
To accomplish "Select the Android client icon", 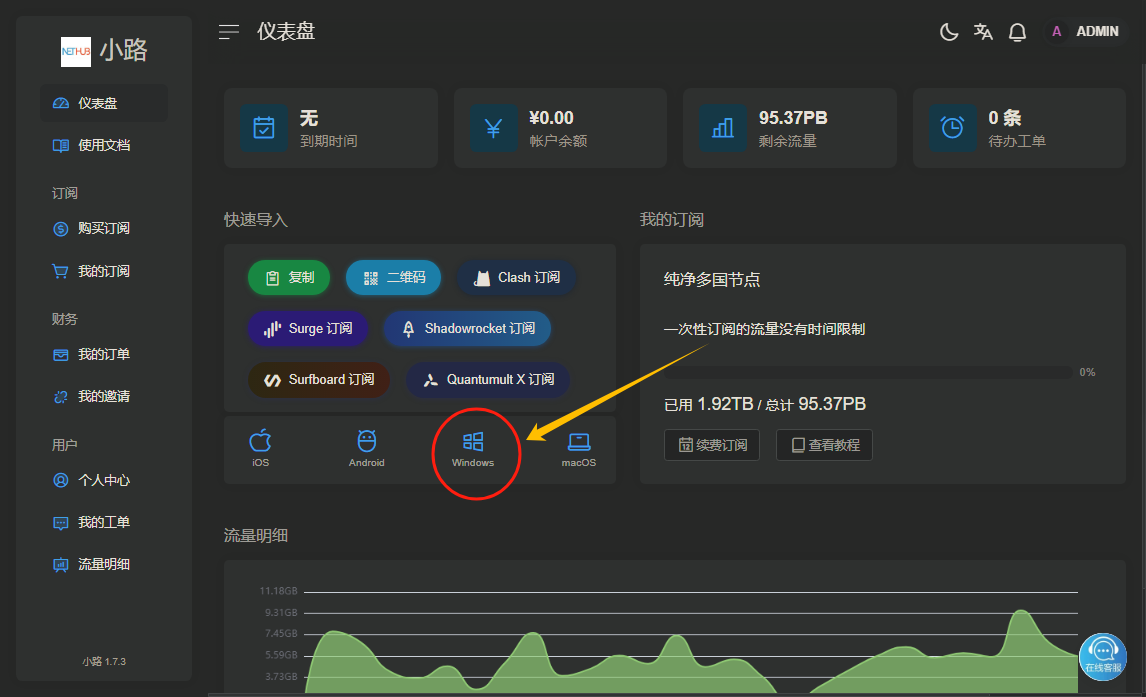I will pos(367,448).
